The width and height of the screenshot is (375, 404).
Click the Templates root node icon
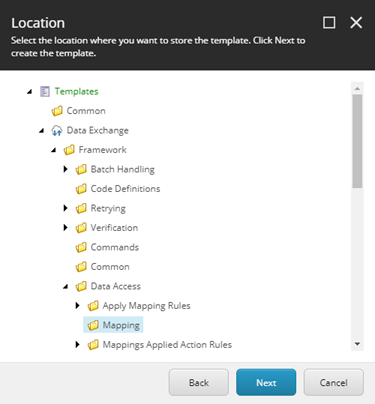[x=45, y=91]
